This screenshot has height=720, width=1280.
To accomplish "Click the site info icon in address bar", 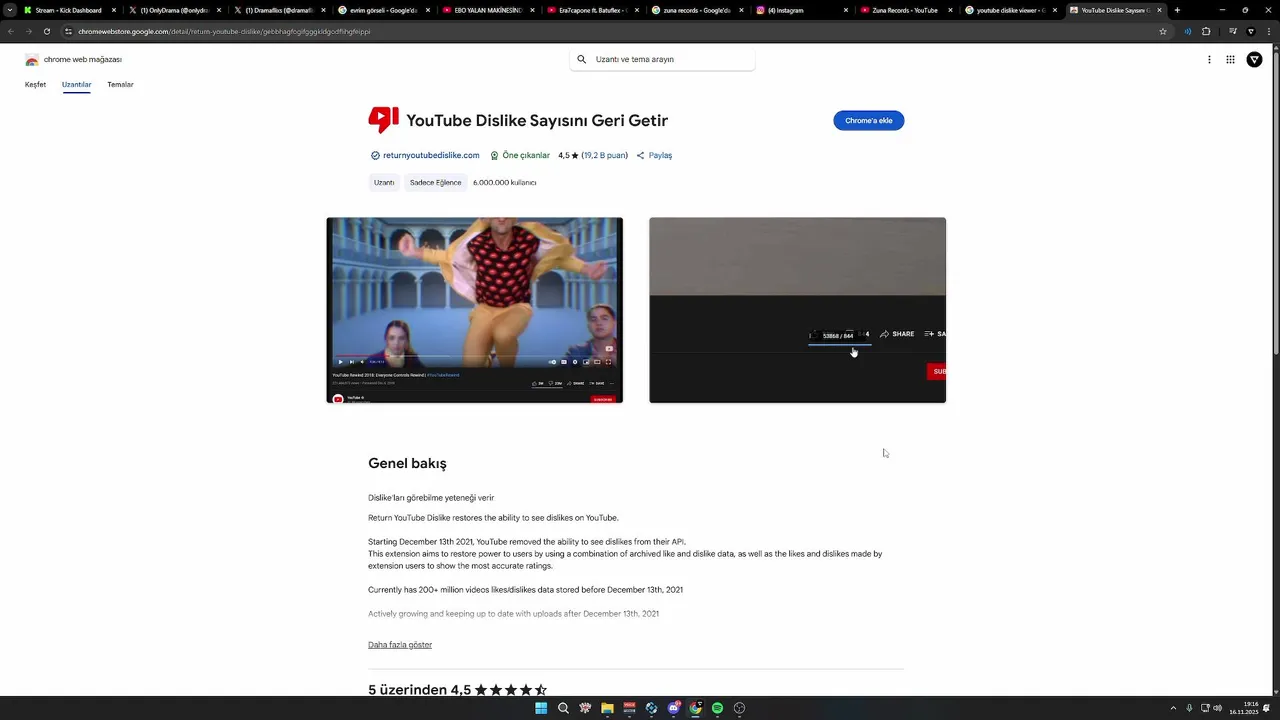I will tap(69, 31).
